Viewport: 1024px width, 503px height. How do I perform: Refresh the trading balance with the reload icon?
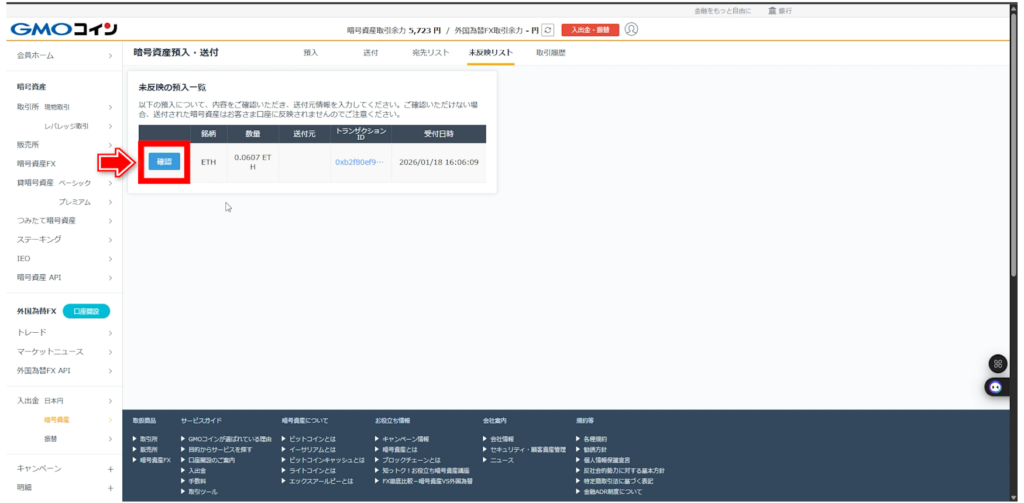point(547,30)
